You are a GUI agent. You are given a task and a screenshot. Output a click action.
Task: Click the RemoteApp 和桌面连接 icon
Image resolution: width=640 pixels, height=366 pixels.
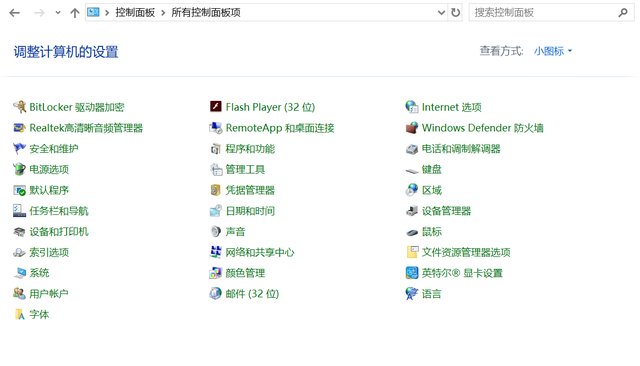tap(216, 128)
